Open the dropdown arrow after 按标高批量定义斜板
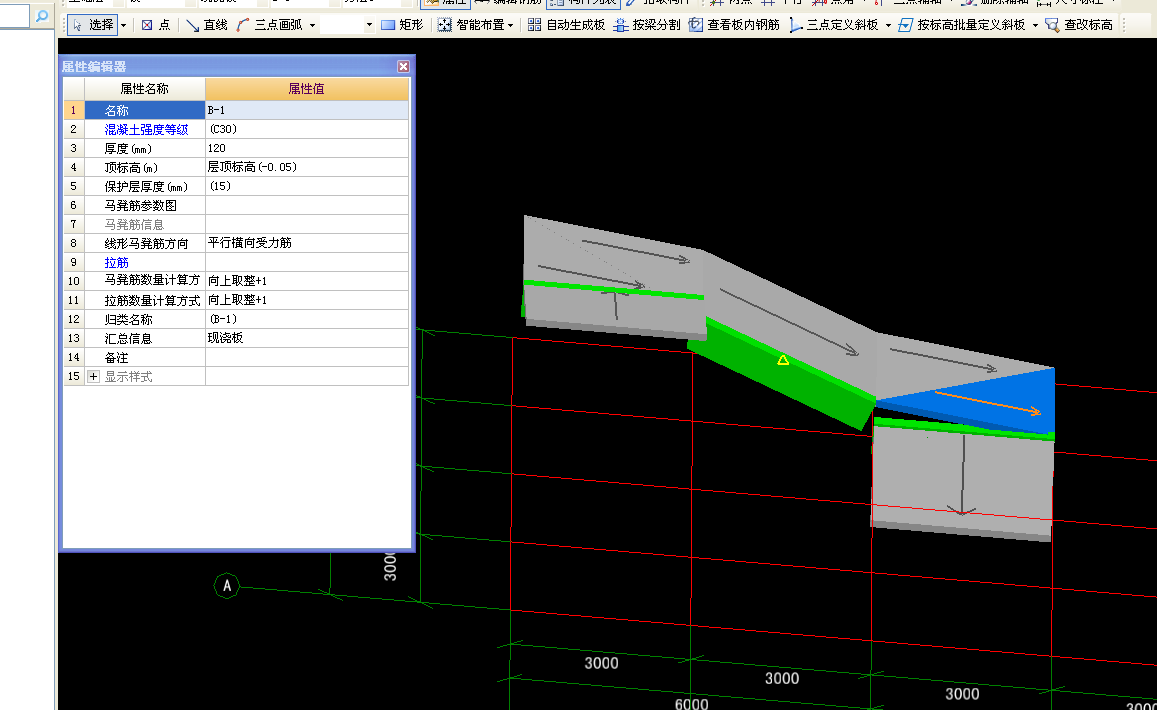The width and height of the screenshot is (1157, 710). click(1035, 25)
